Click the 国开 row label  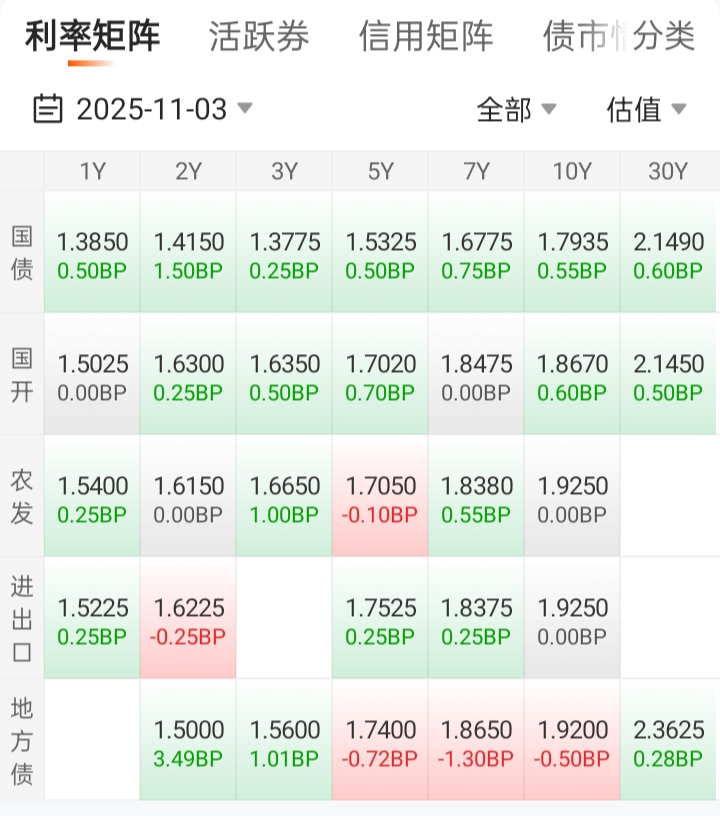(22, 374)
